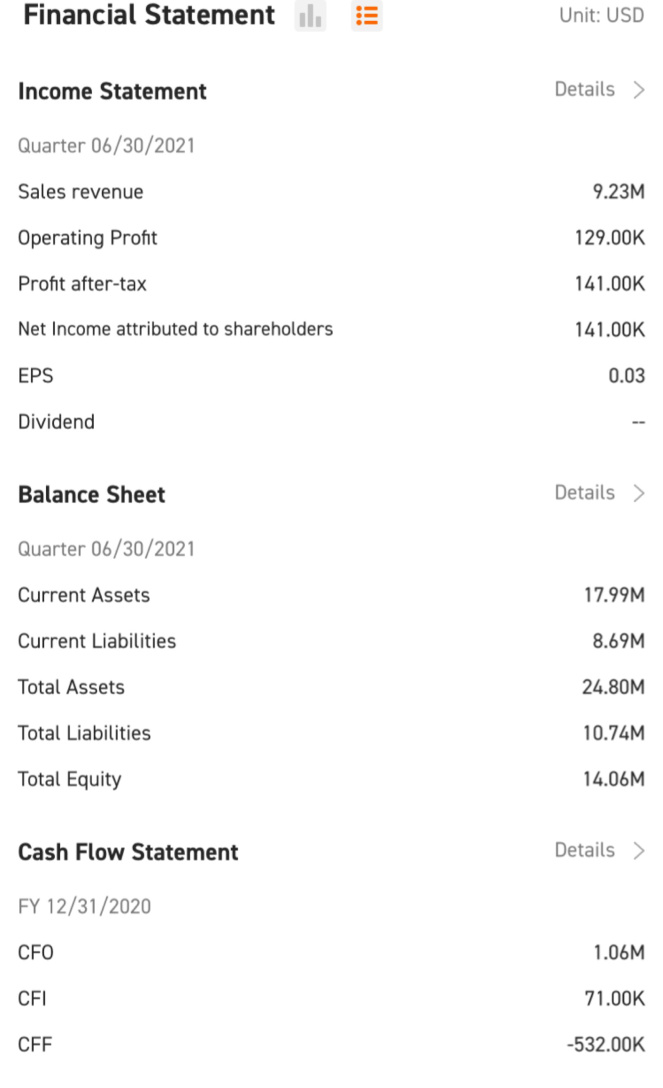Viewport: 663px width, 1088px height.
Task: Tap the Sales revenue row
Action: pos(332,192)
